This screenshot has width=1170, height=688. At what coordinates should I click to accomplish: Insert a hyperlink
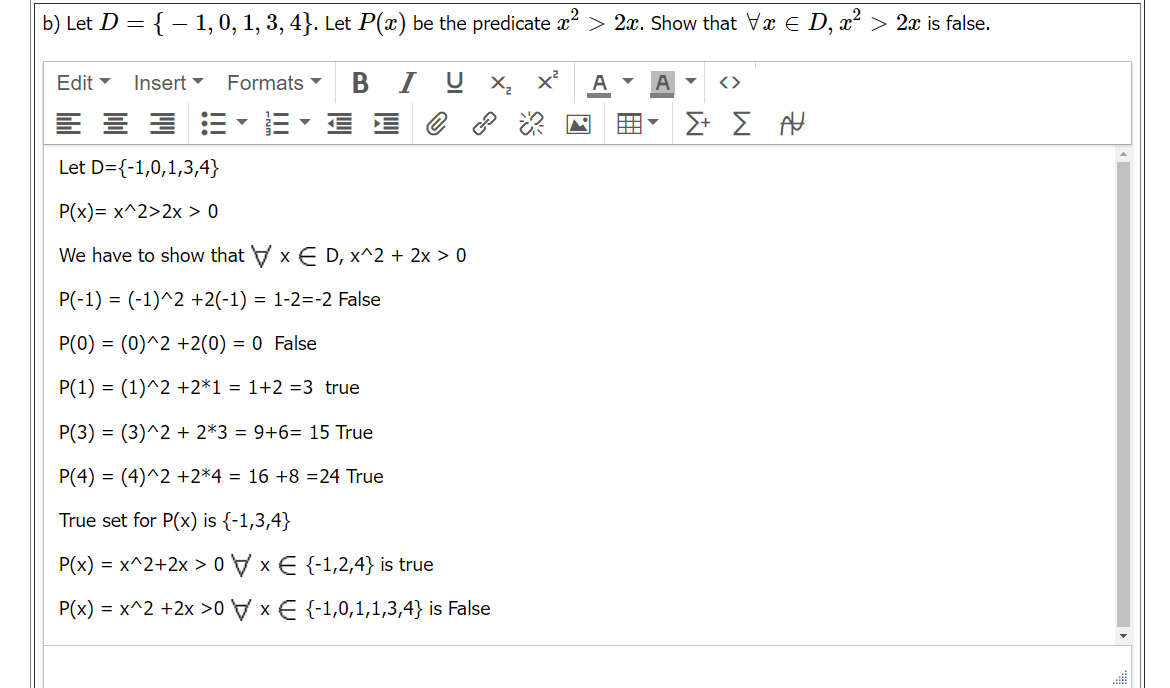tap(484, 123)
